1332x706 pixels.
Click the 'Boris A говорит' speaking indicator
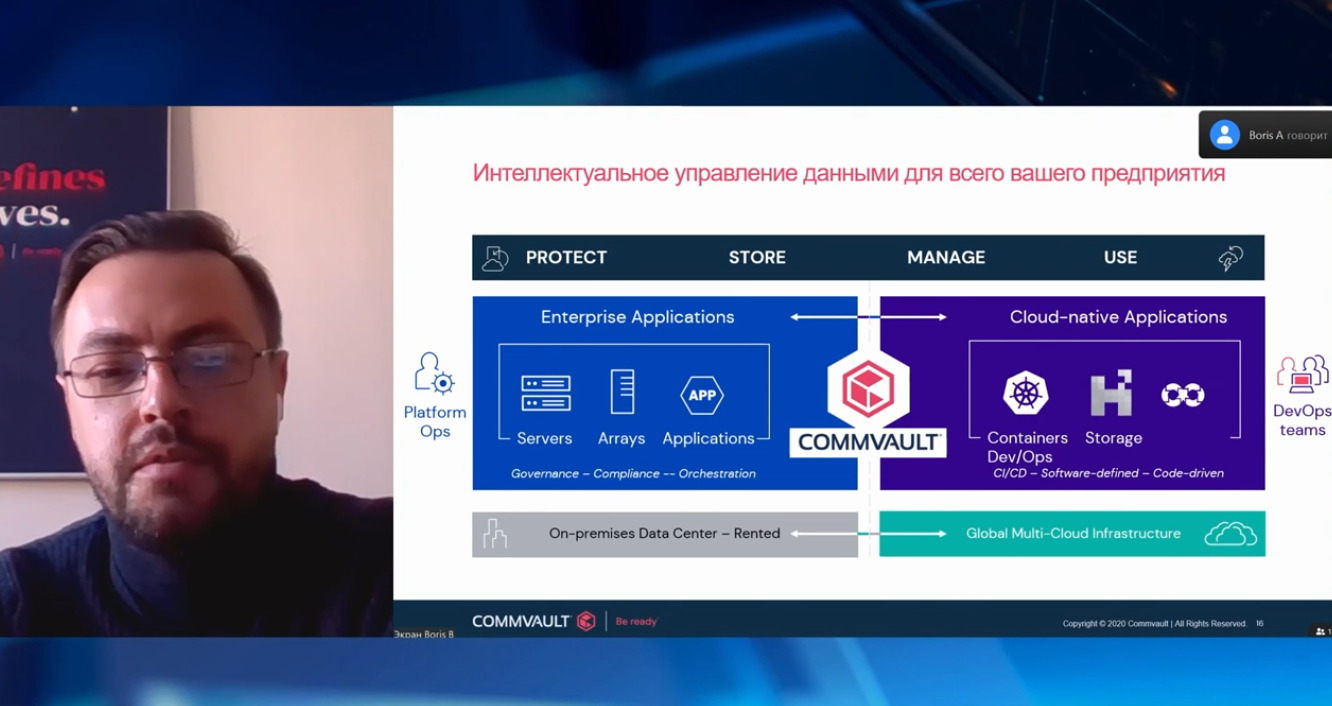1266,135
